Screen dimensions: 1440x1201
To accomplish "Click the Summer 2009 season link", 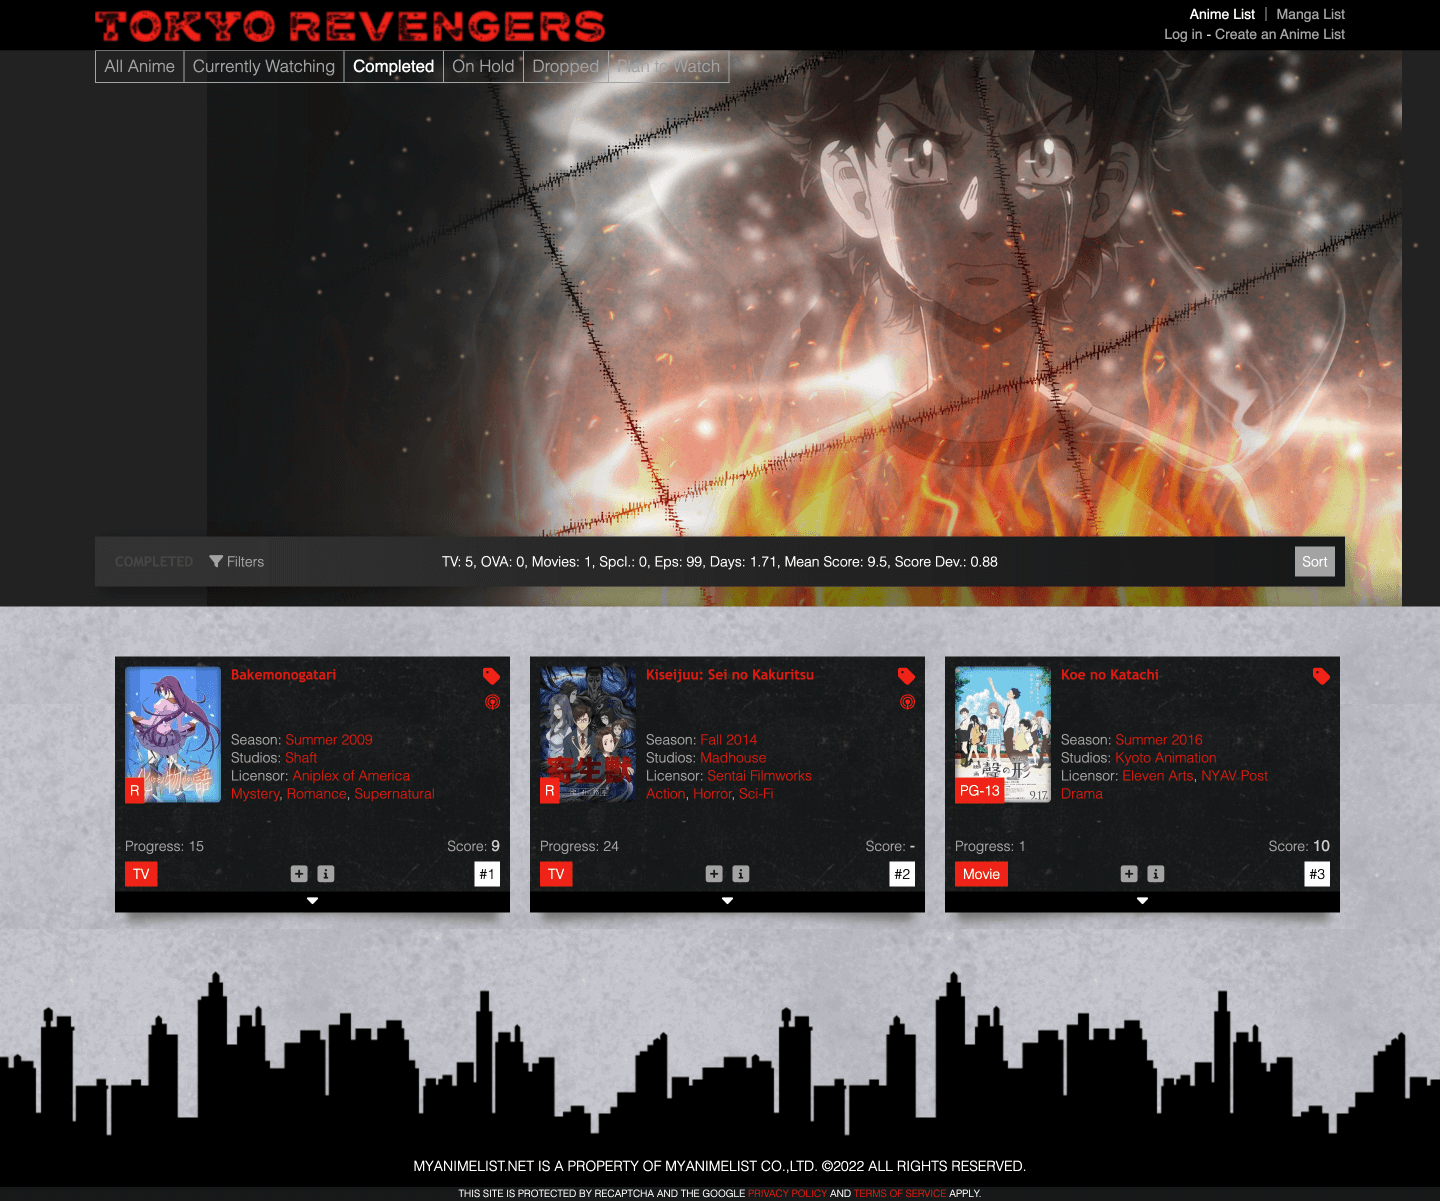I will point(329,740).
